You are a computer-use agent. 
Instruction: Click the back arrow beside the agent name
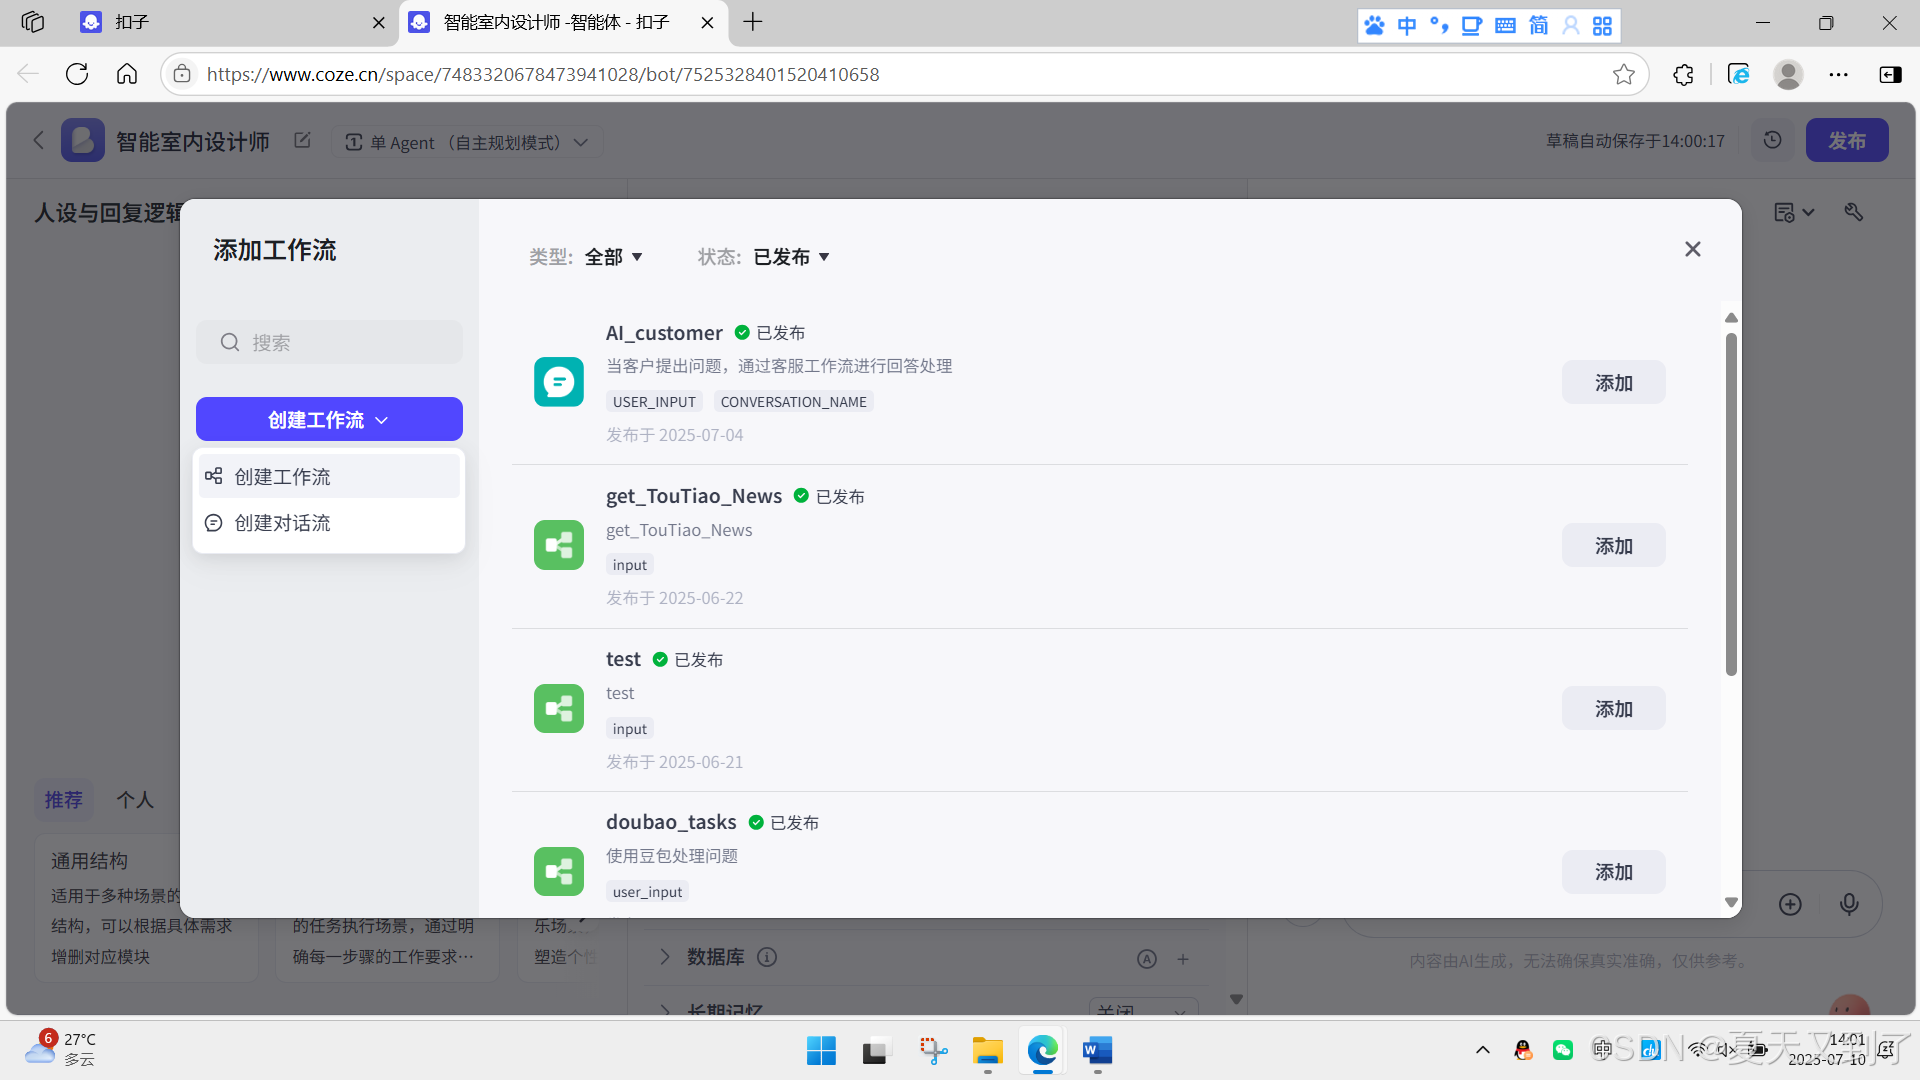[38, 140]
